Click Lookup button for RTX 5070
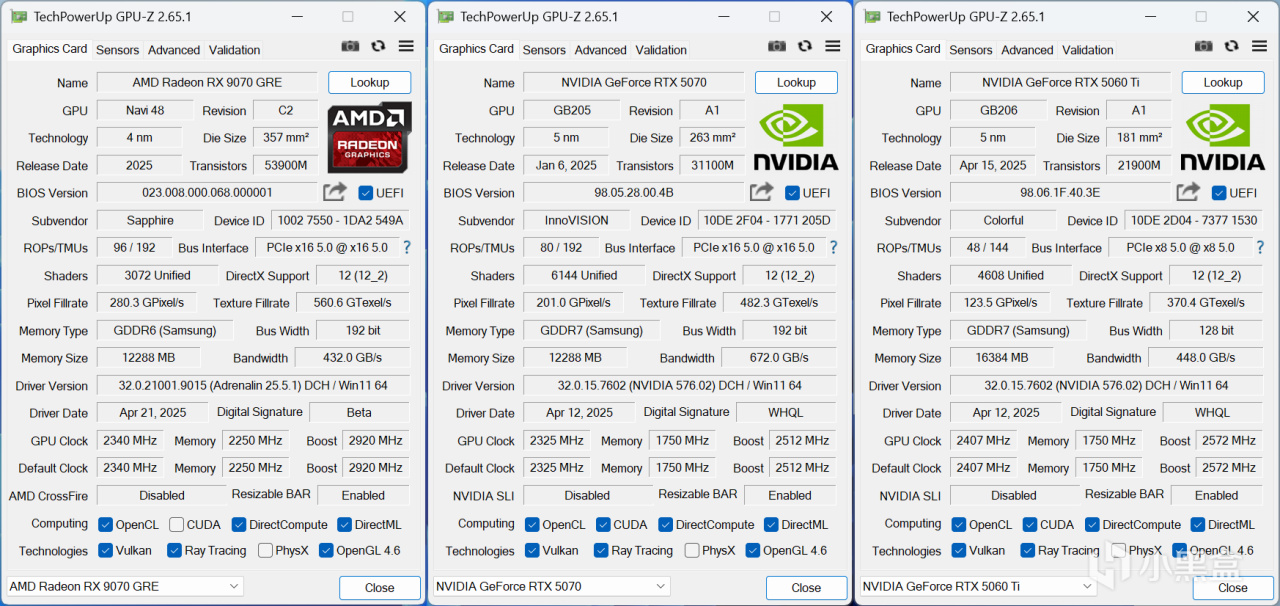 point(796,83)
